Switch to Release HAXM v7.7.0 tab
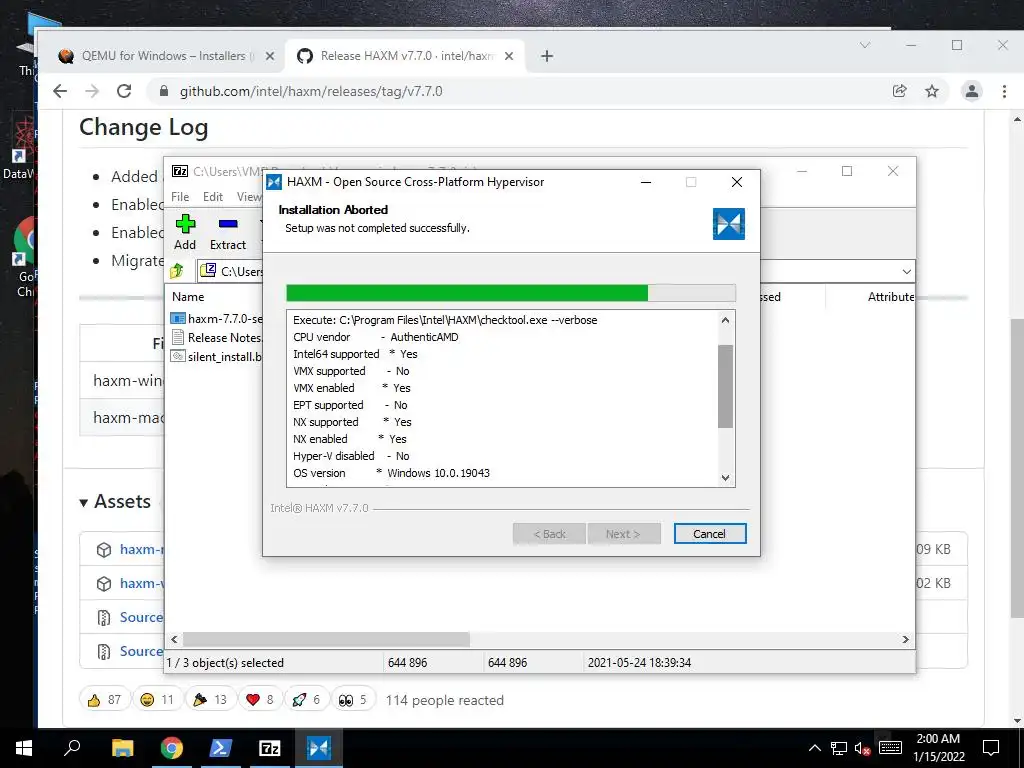Viewport: 1024px width, 768px height. point(405,56)
